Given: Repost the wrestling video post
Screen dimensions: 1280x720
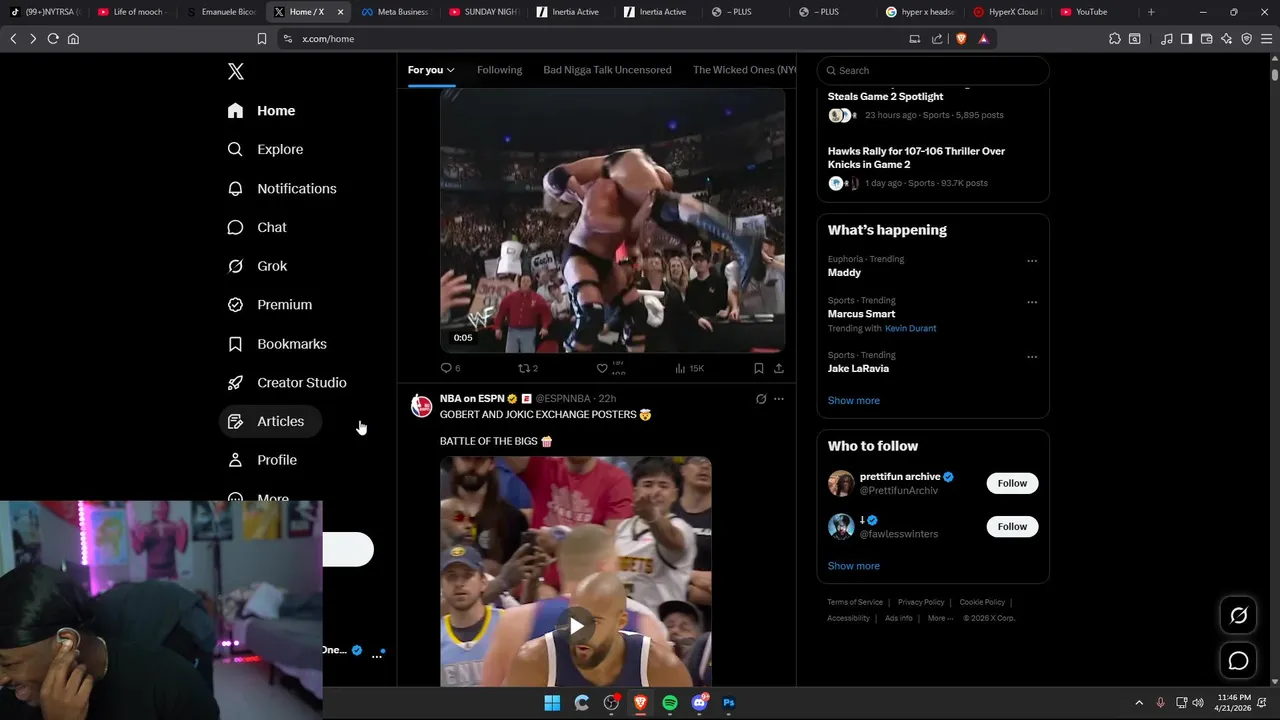Looking at the screenshot, I should (523, 368).
